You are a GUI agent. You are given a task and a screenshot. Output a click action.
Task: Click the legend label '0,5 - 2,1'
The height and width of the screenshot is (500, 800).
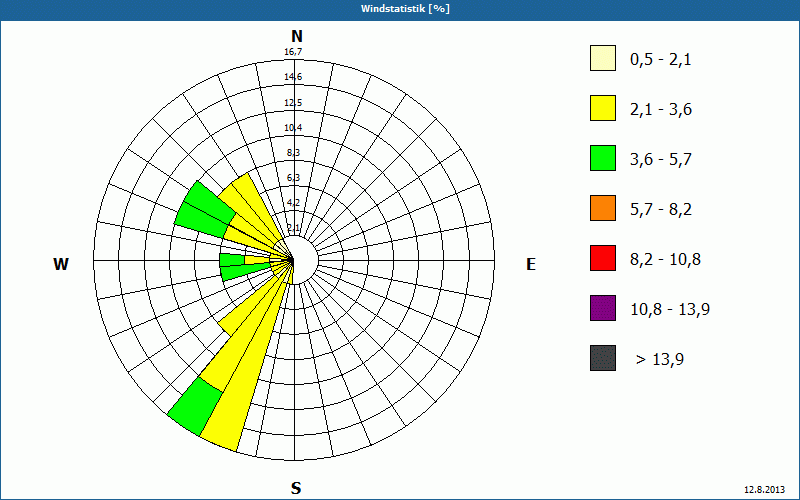(661, 60)
